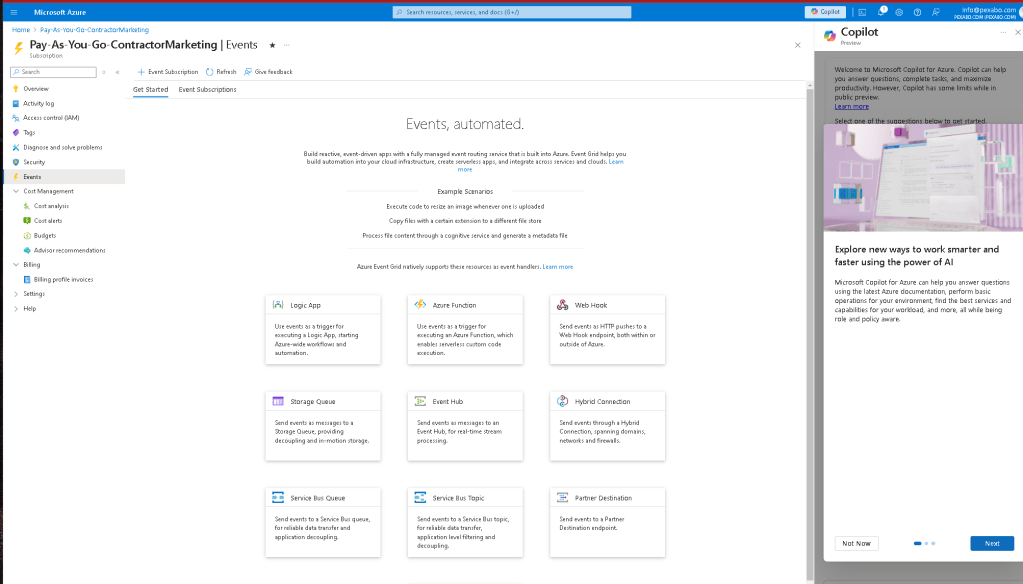Expand the Help section
Image resolution: width=1023 pixels, height=584 pixels.
[16, 309]
